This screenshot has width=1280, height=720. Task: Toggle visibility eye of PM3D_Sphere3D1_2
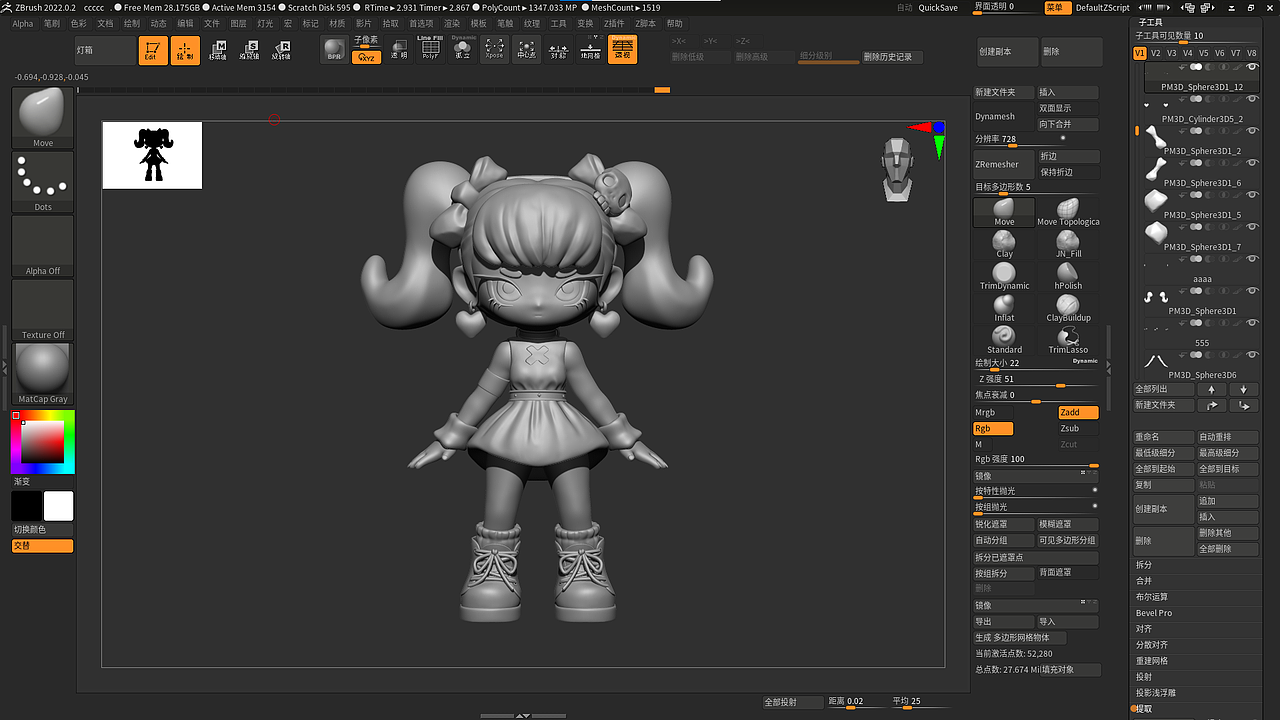pyautogui.click(x=1252, y=131)
